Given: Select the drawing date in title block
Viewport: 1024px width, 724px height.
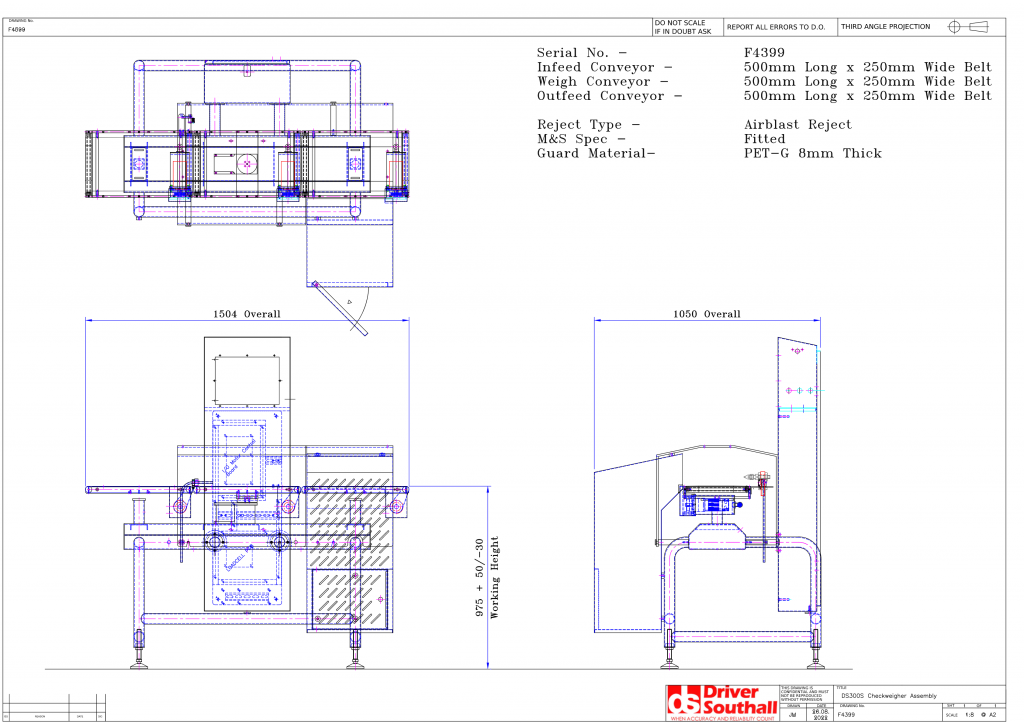Looking at the screenshot, I should [x=818, y=713].
